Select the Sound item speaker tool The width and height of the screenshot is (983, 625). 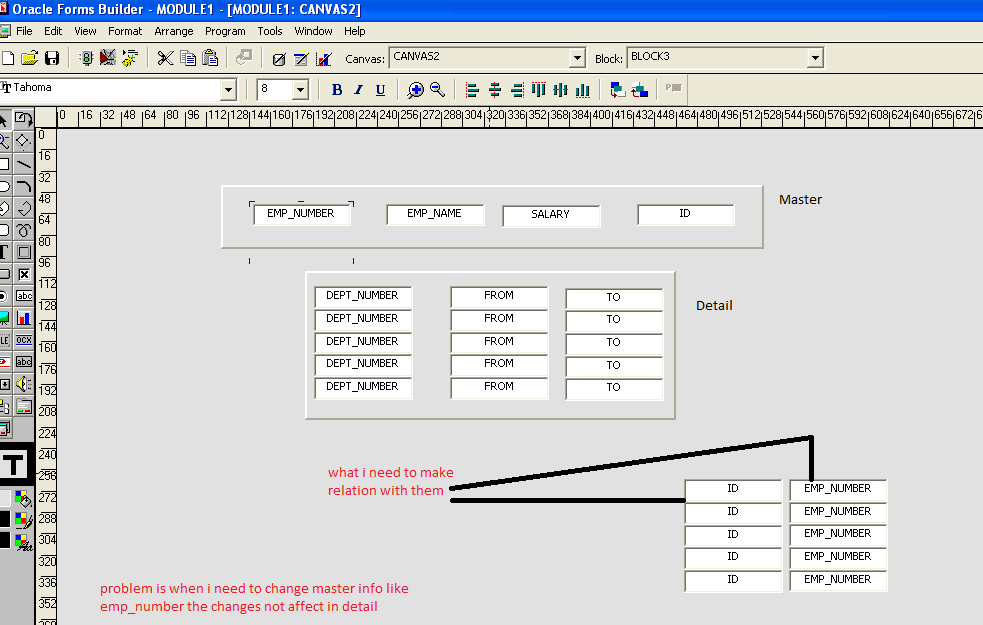tap(24, 384)
